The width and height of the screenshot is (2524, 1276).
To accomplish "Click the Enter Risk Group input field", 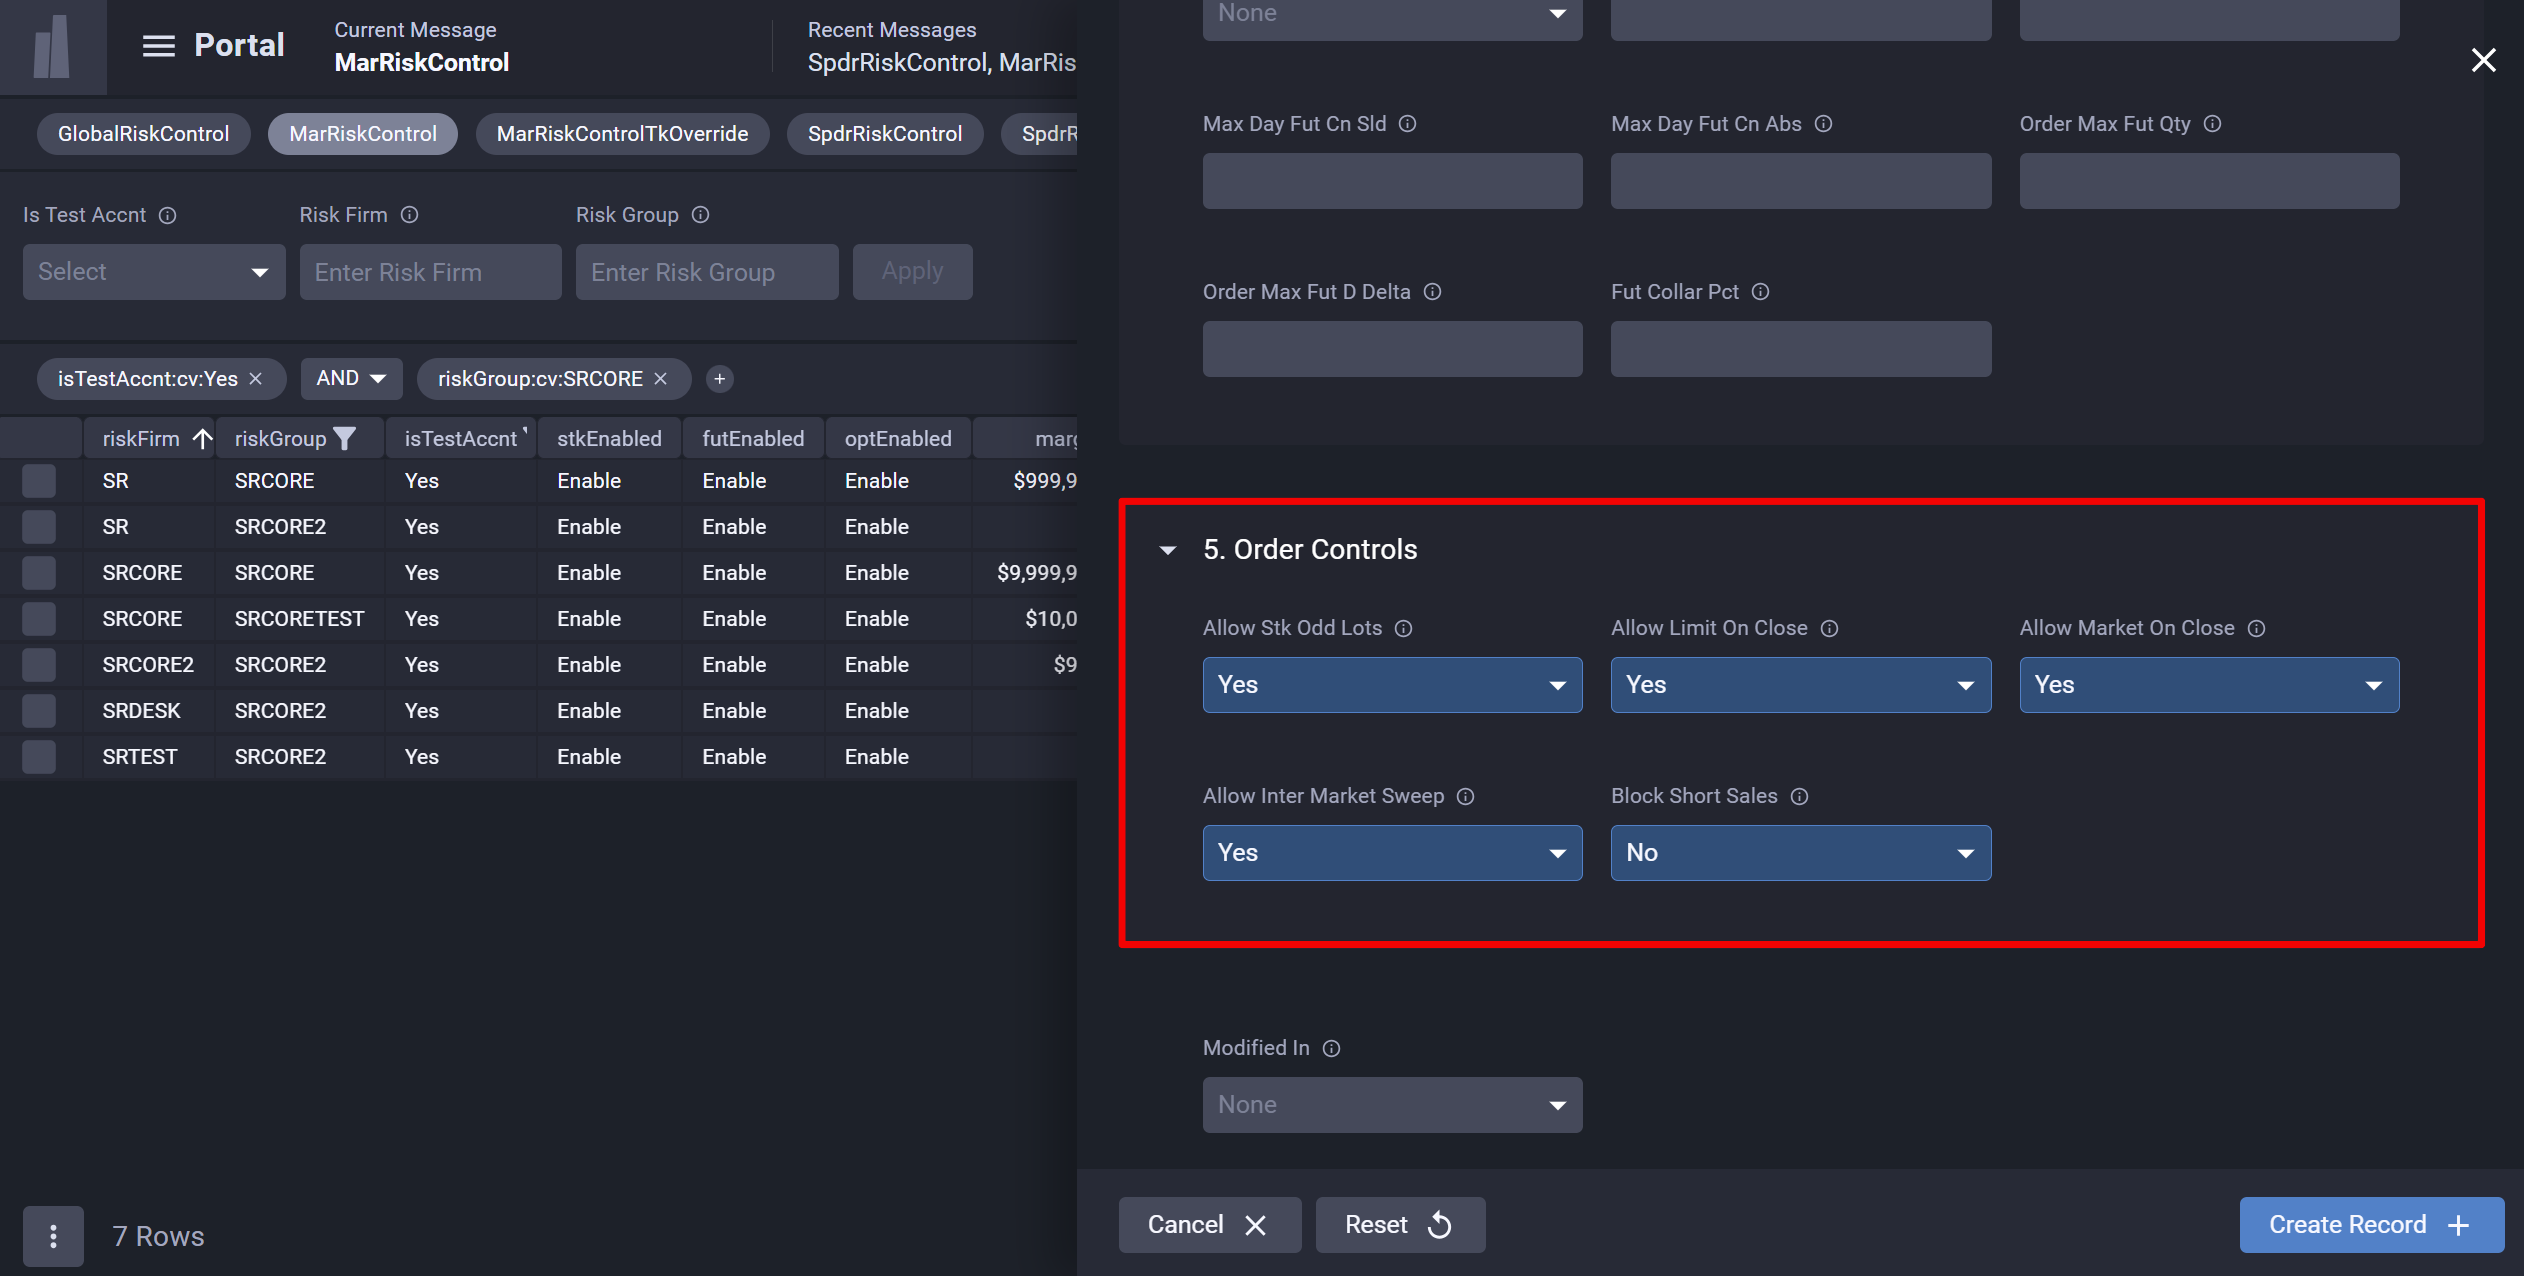I will (x=706, y=271).
